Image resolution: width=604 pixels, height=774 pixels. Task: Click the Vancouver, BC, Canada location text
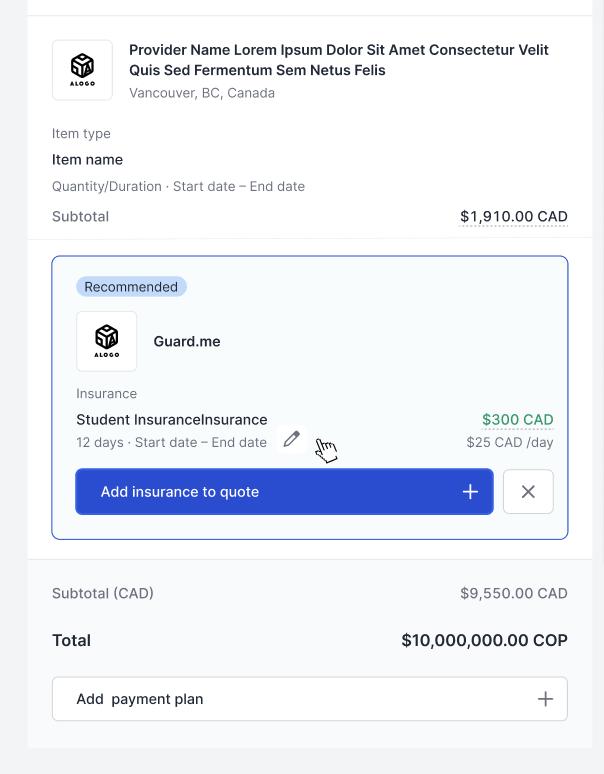click(202, 93)
